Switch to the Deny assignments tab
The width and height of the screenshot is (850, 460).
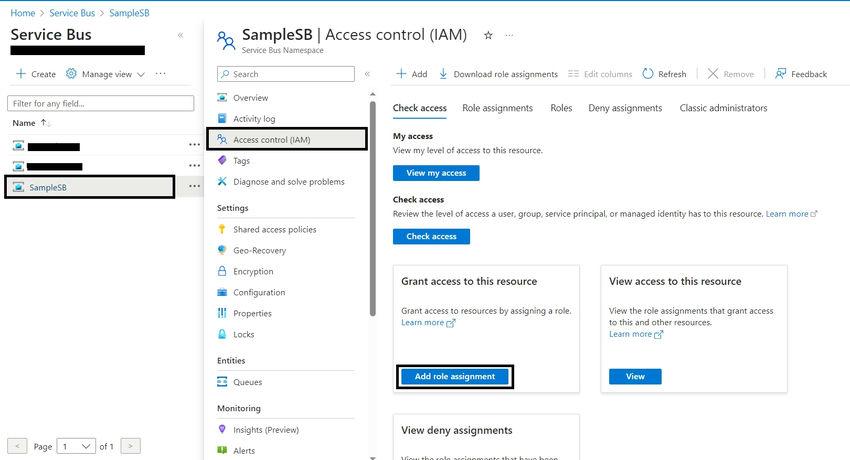pos(625,108)
